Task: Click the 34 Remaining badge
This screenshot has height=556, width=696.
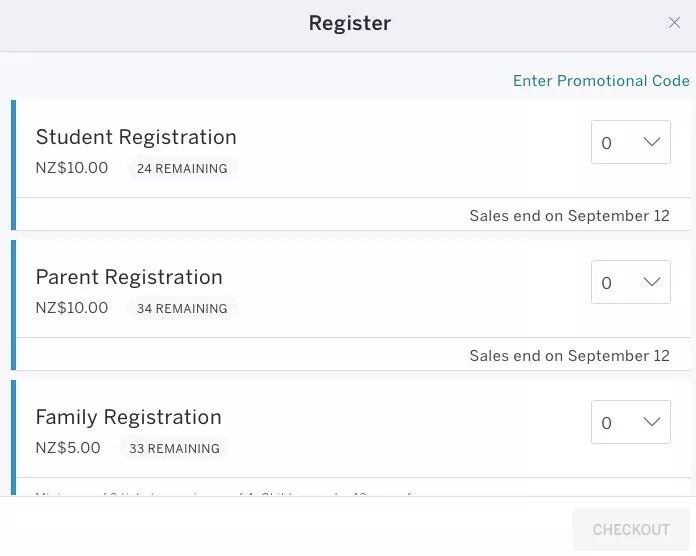Action: (x=182, y=309)
